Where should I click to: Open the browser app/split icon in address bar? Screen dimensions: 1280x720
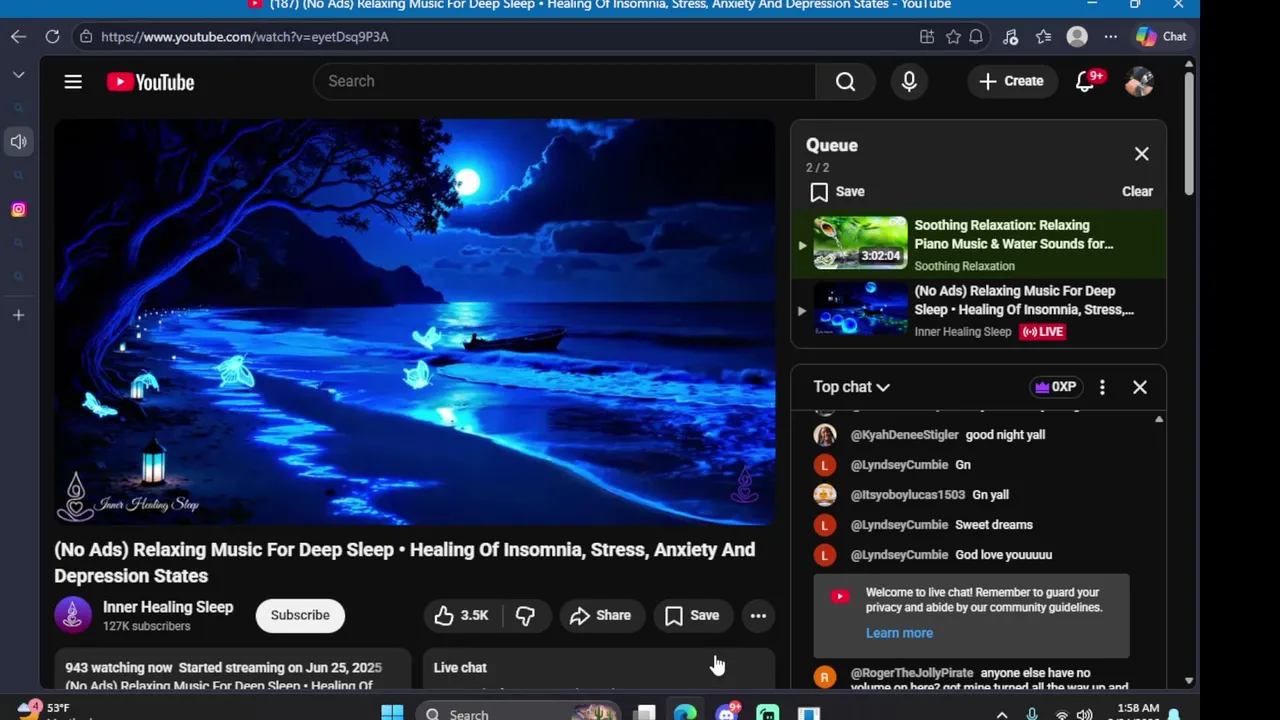[x=927, y=36]
